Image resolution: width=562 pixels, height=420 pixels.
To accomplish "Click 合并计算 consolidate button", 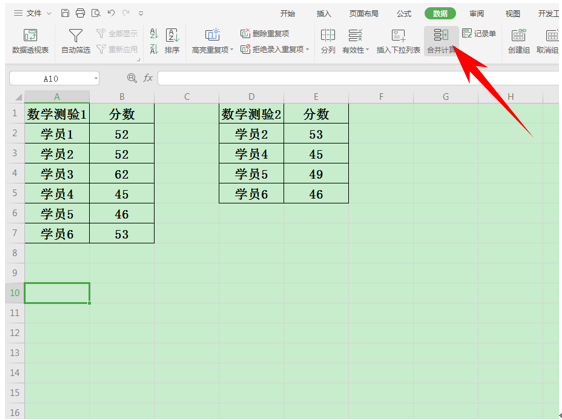I will 441,41.
